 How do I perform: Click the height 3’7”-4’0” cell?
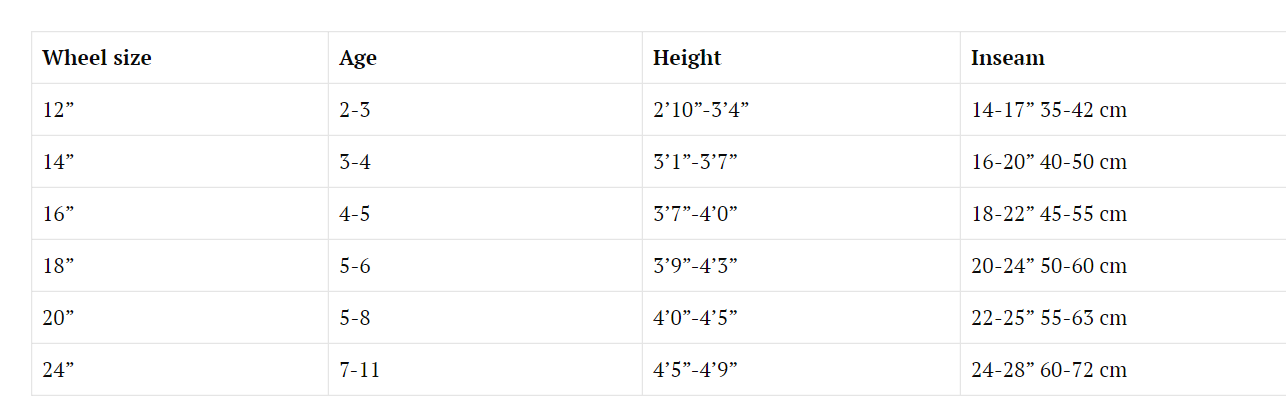(x=801, y=214)
